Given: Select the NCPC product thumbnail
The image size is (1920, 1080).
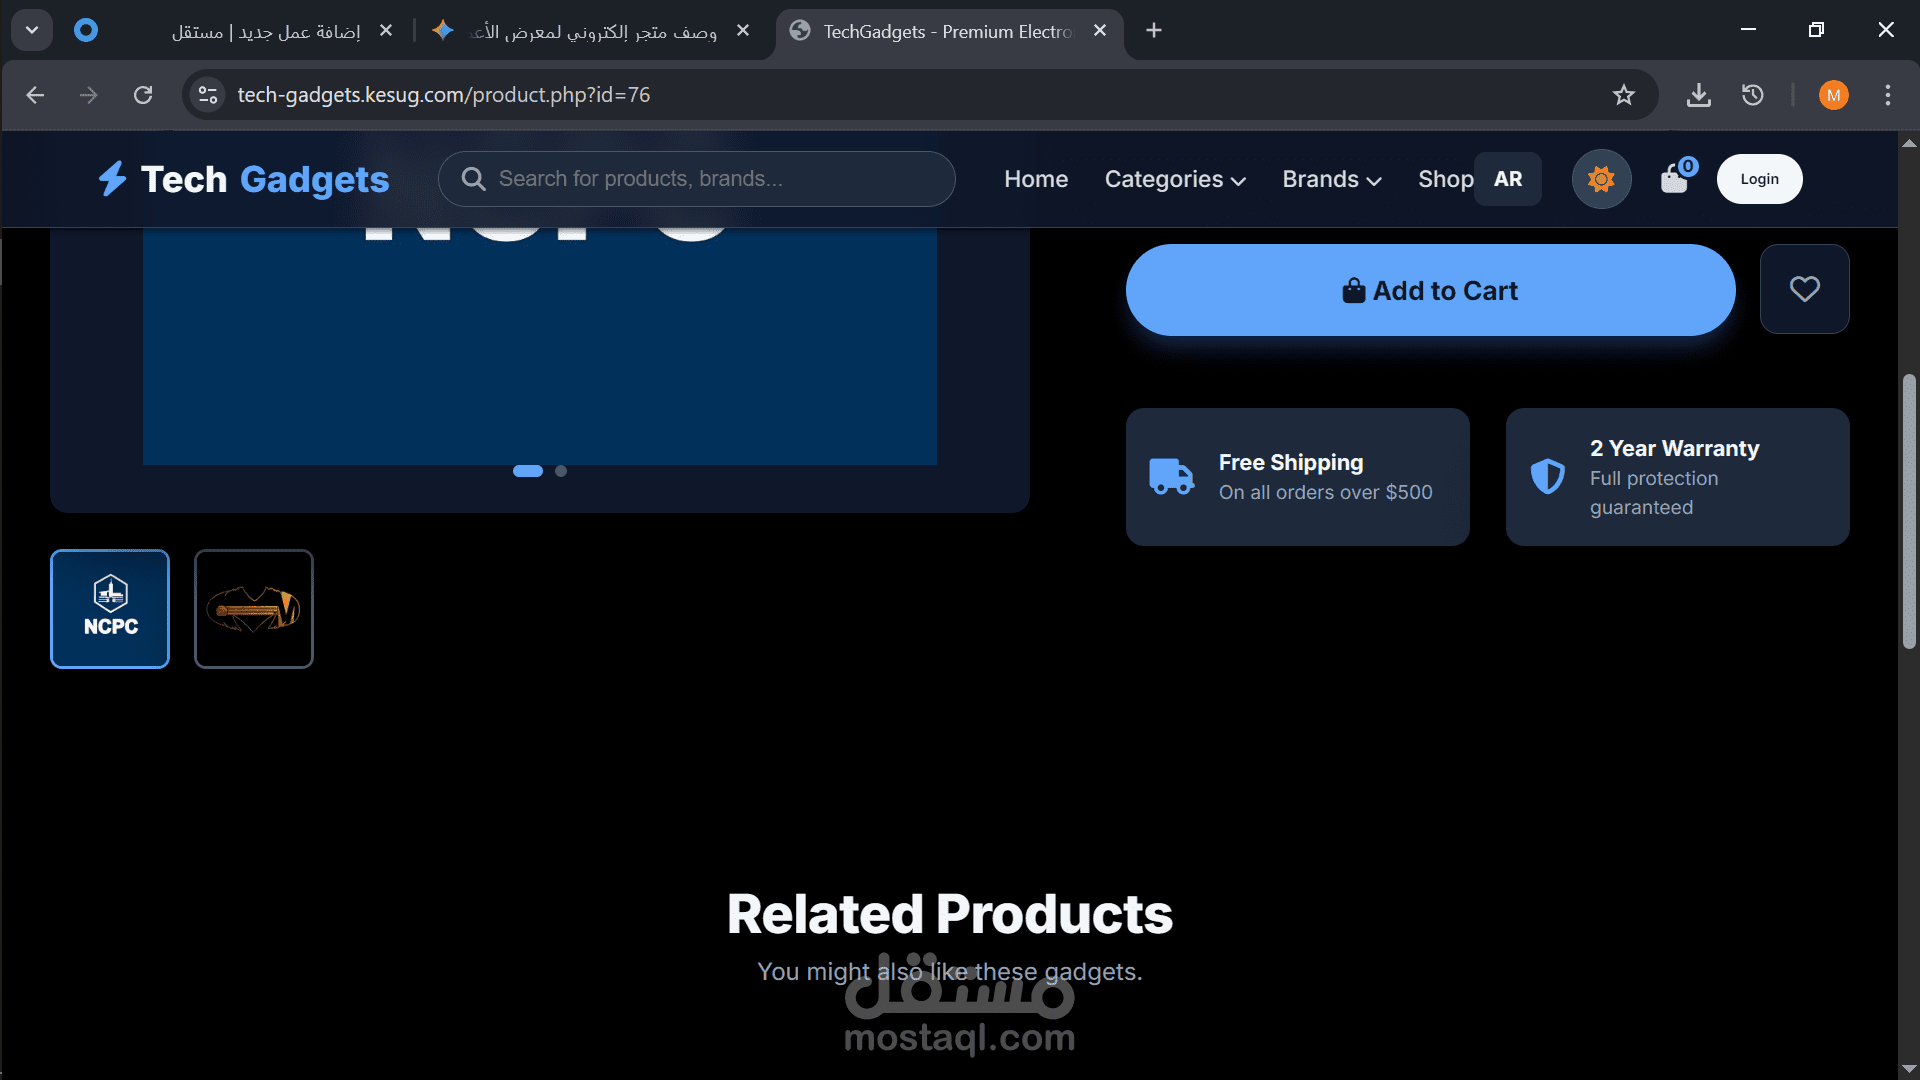Looking at the screenshot, I should 110,609.
